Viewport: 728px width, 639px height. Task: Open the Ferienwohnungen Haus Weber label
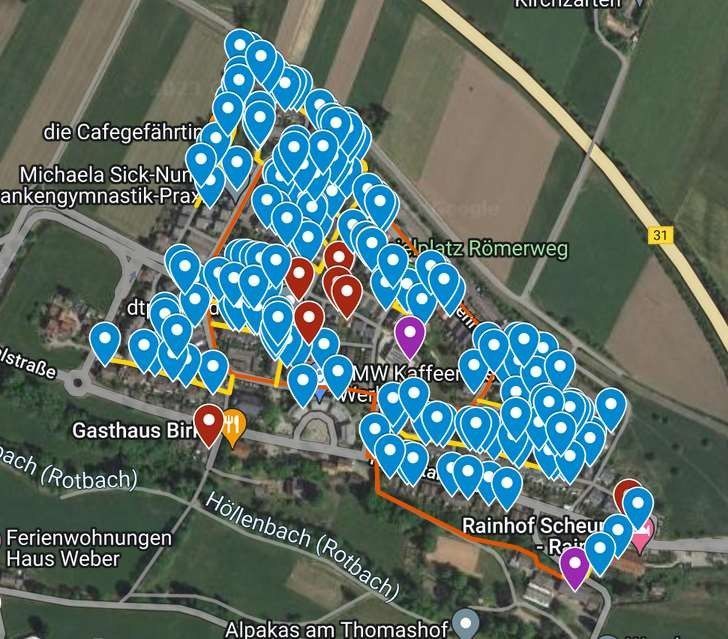click(87, 548)
